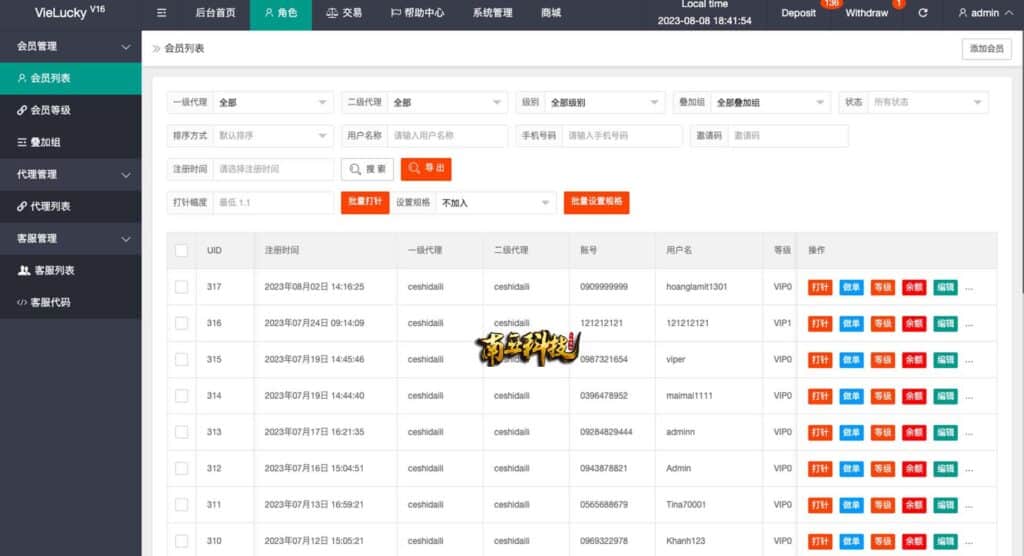Select 会员列表 in the sidebar
Screen dimensions: 1024x556
coord(71,78)
